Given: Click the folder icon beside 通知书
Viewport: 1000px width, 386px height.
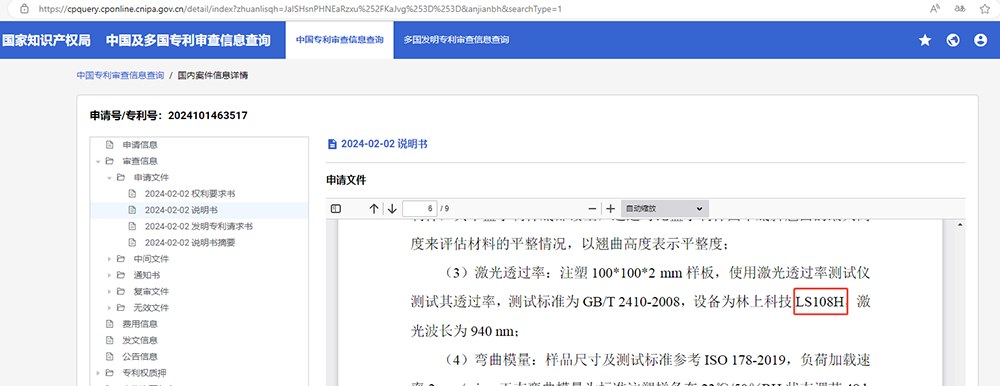Looking at the screenshot, I should pyautogui.click(x=121, y=275).
